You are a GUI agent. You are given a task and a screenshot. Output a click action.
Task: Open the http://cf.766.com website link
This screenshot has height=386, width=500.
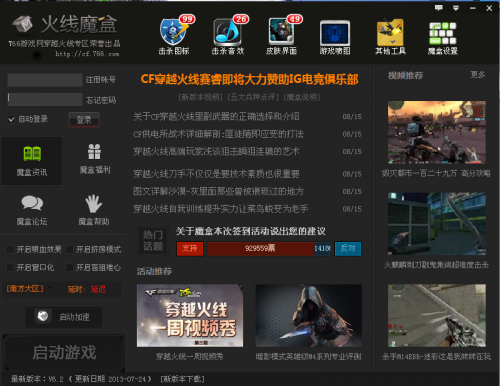[x=87, y=54]
